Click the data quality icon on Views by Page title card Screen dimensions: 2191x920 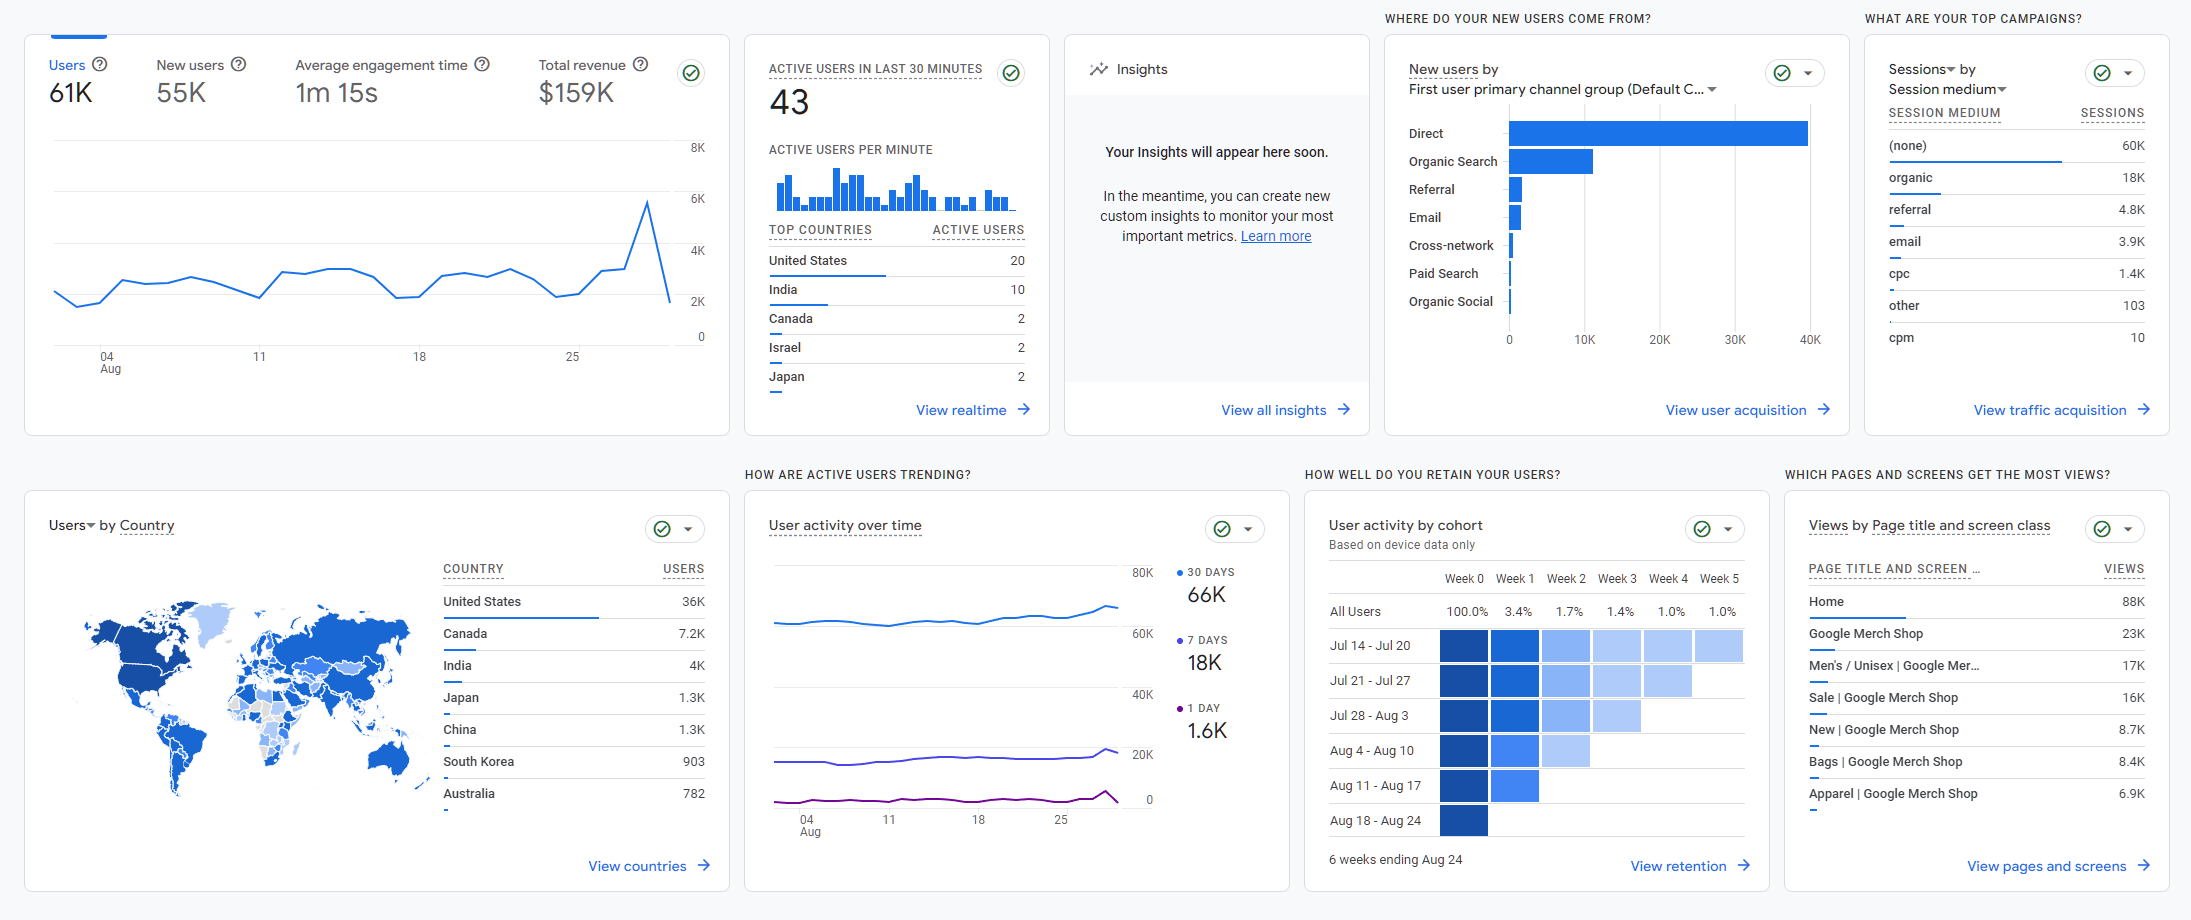(2104, 528)
